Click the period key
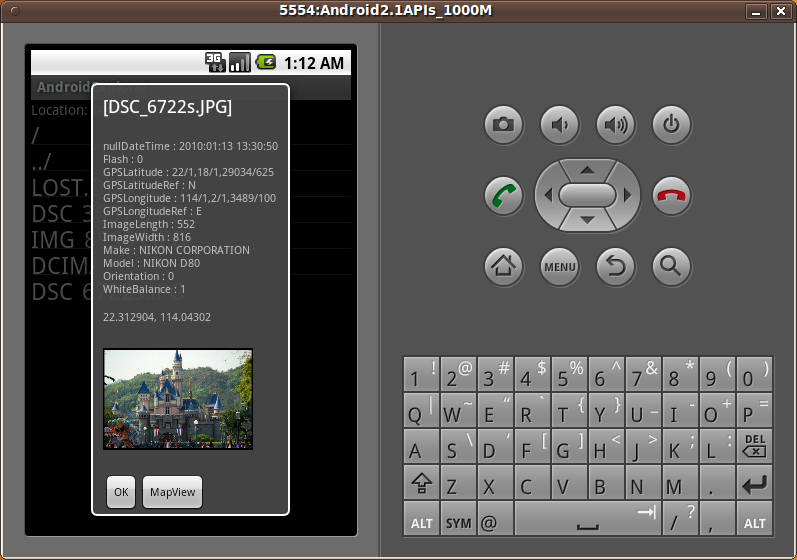The image size is (797, 560). (717, 483)
